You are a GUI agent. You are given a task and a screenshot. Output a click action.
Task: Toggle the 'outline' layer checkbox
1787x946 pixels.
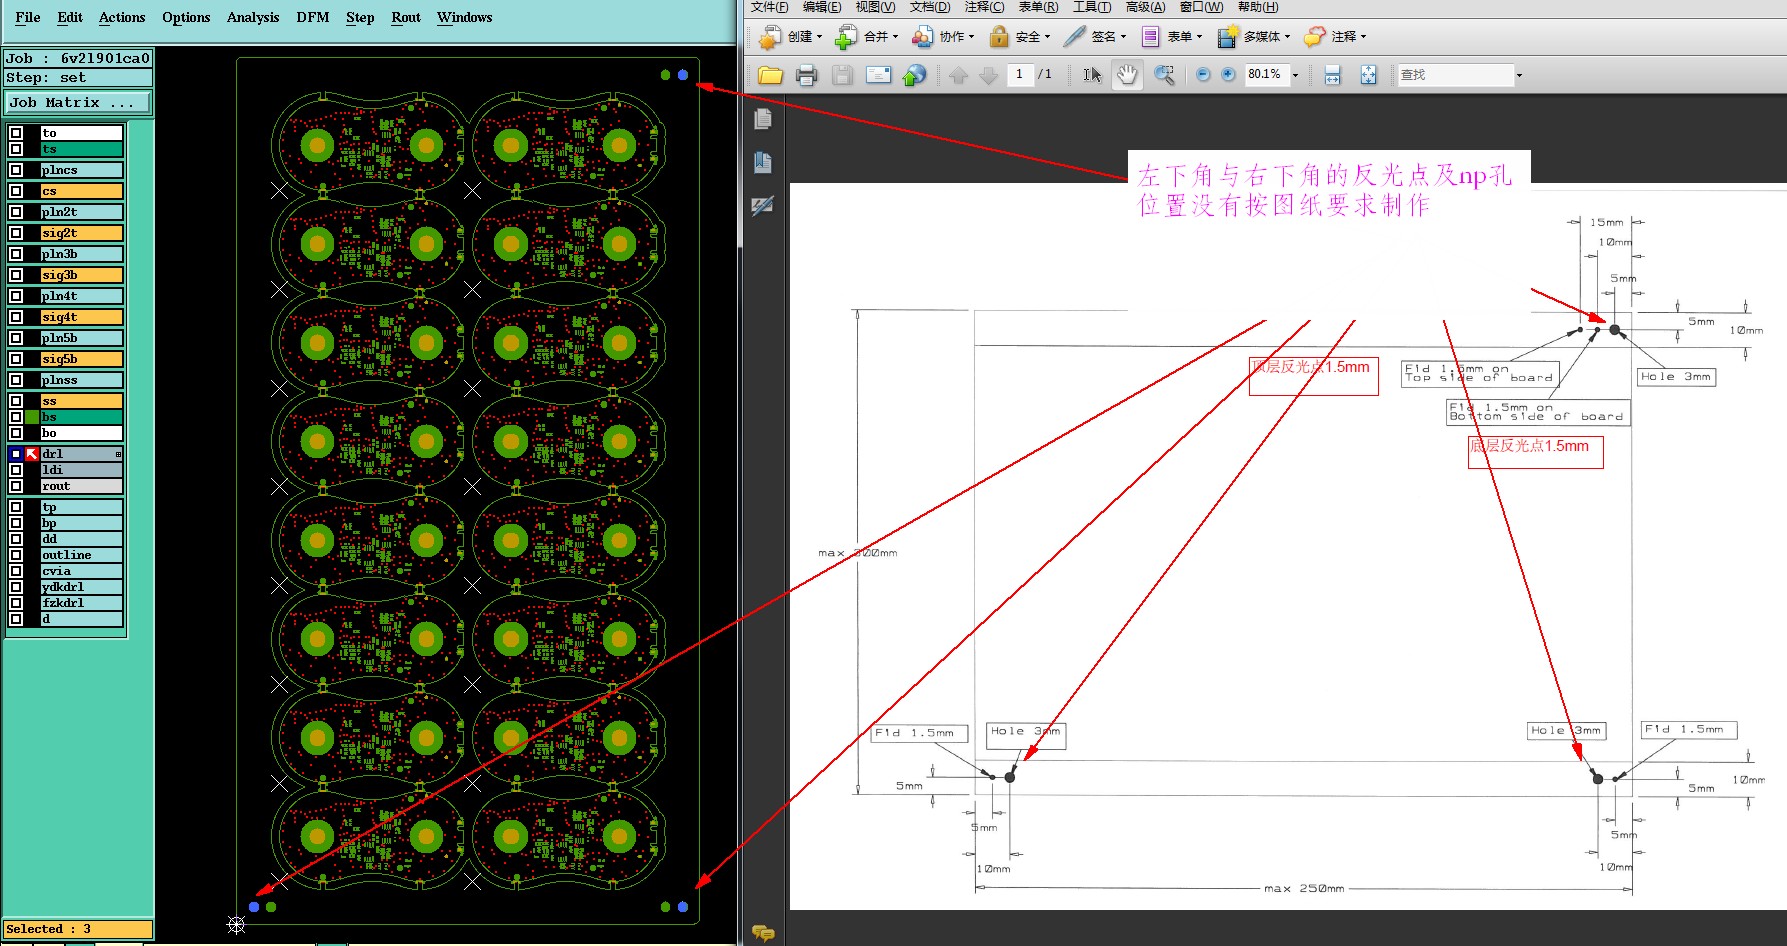tap(16, 555)
